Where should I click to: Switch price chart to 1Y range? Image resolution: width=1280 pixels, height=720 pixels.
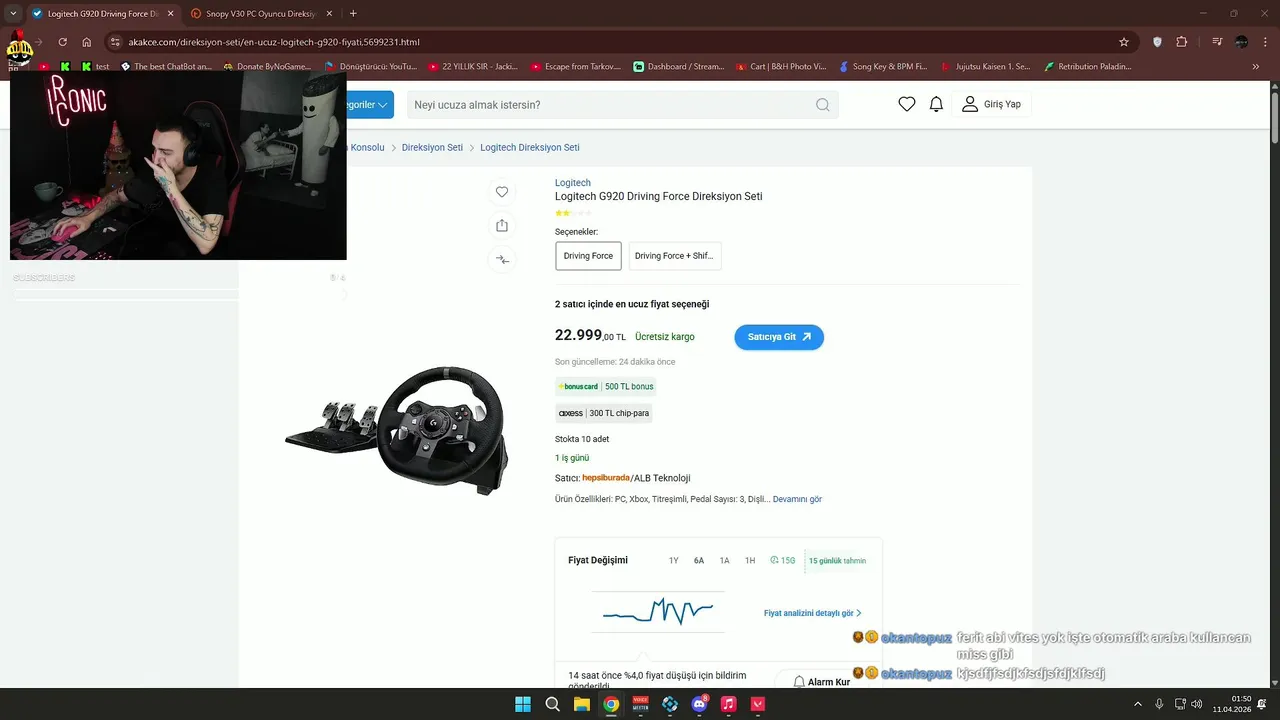coord(673,561)
